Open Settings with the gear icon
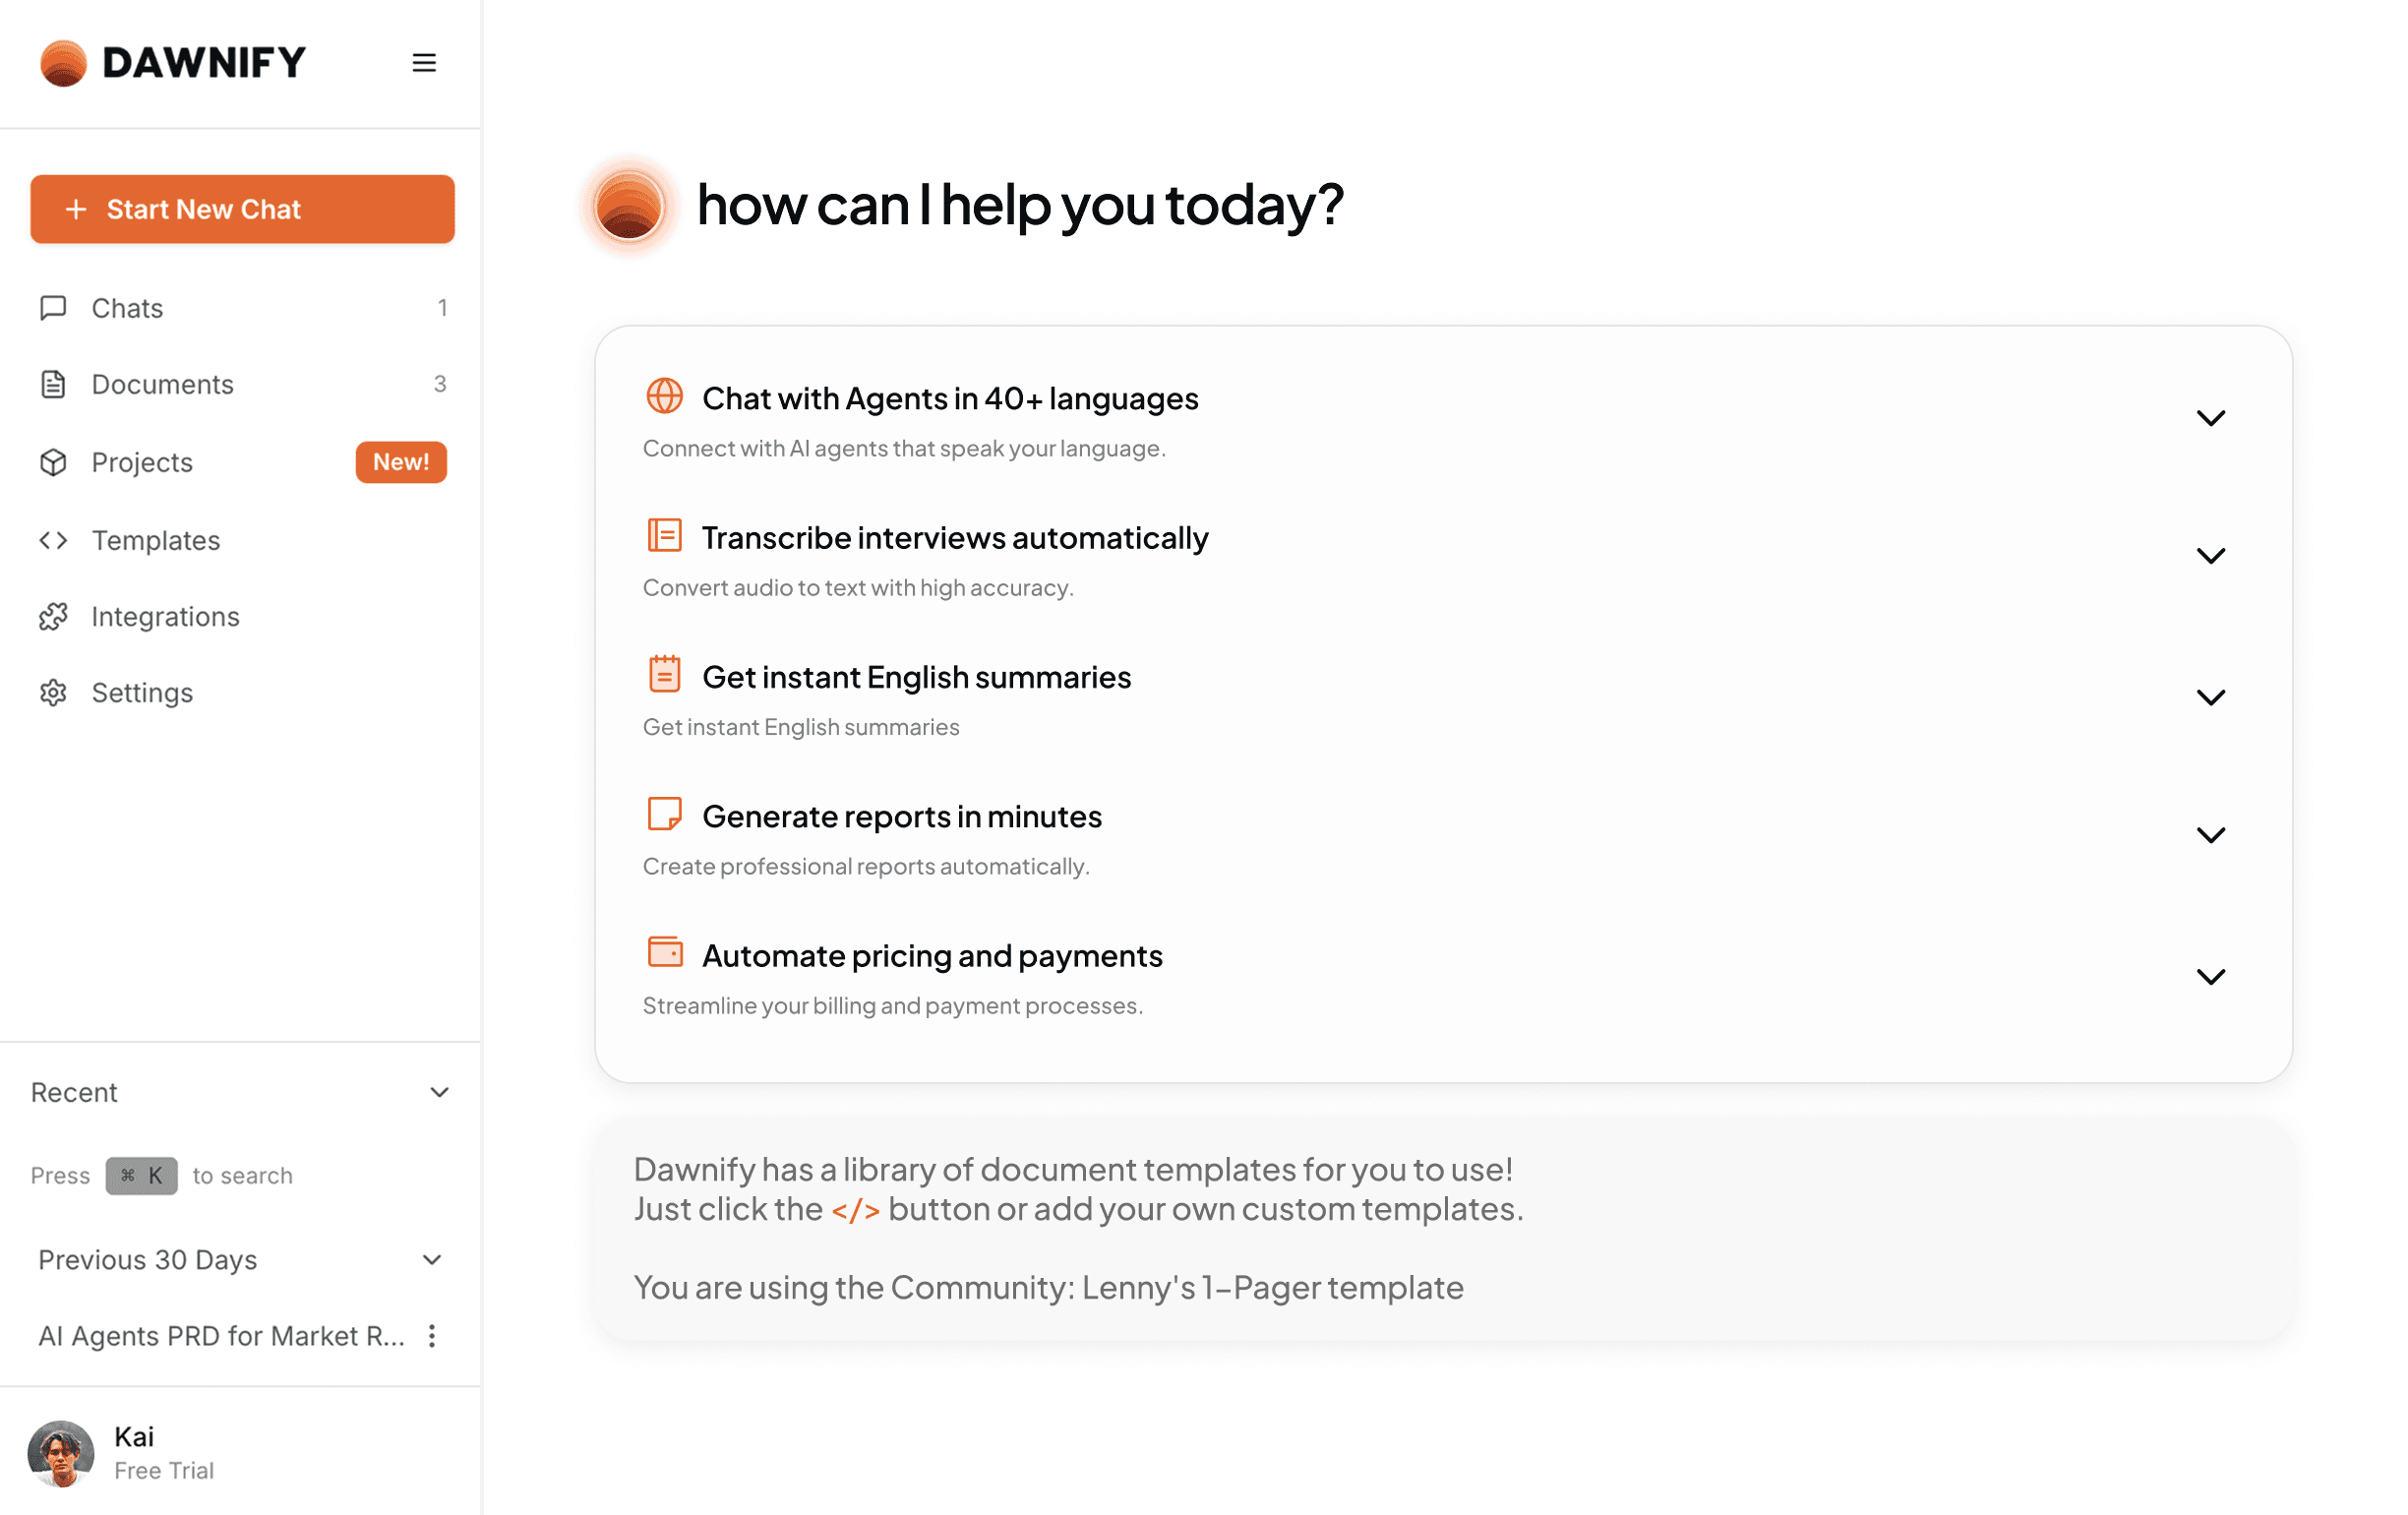The width and height of the screenshot is (2408, 1515). click(54, 692)
